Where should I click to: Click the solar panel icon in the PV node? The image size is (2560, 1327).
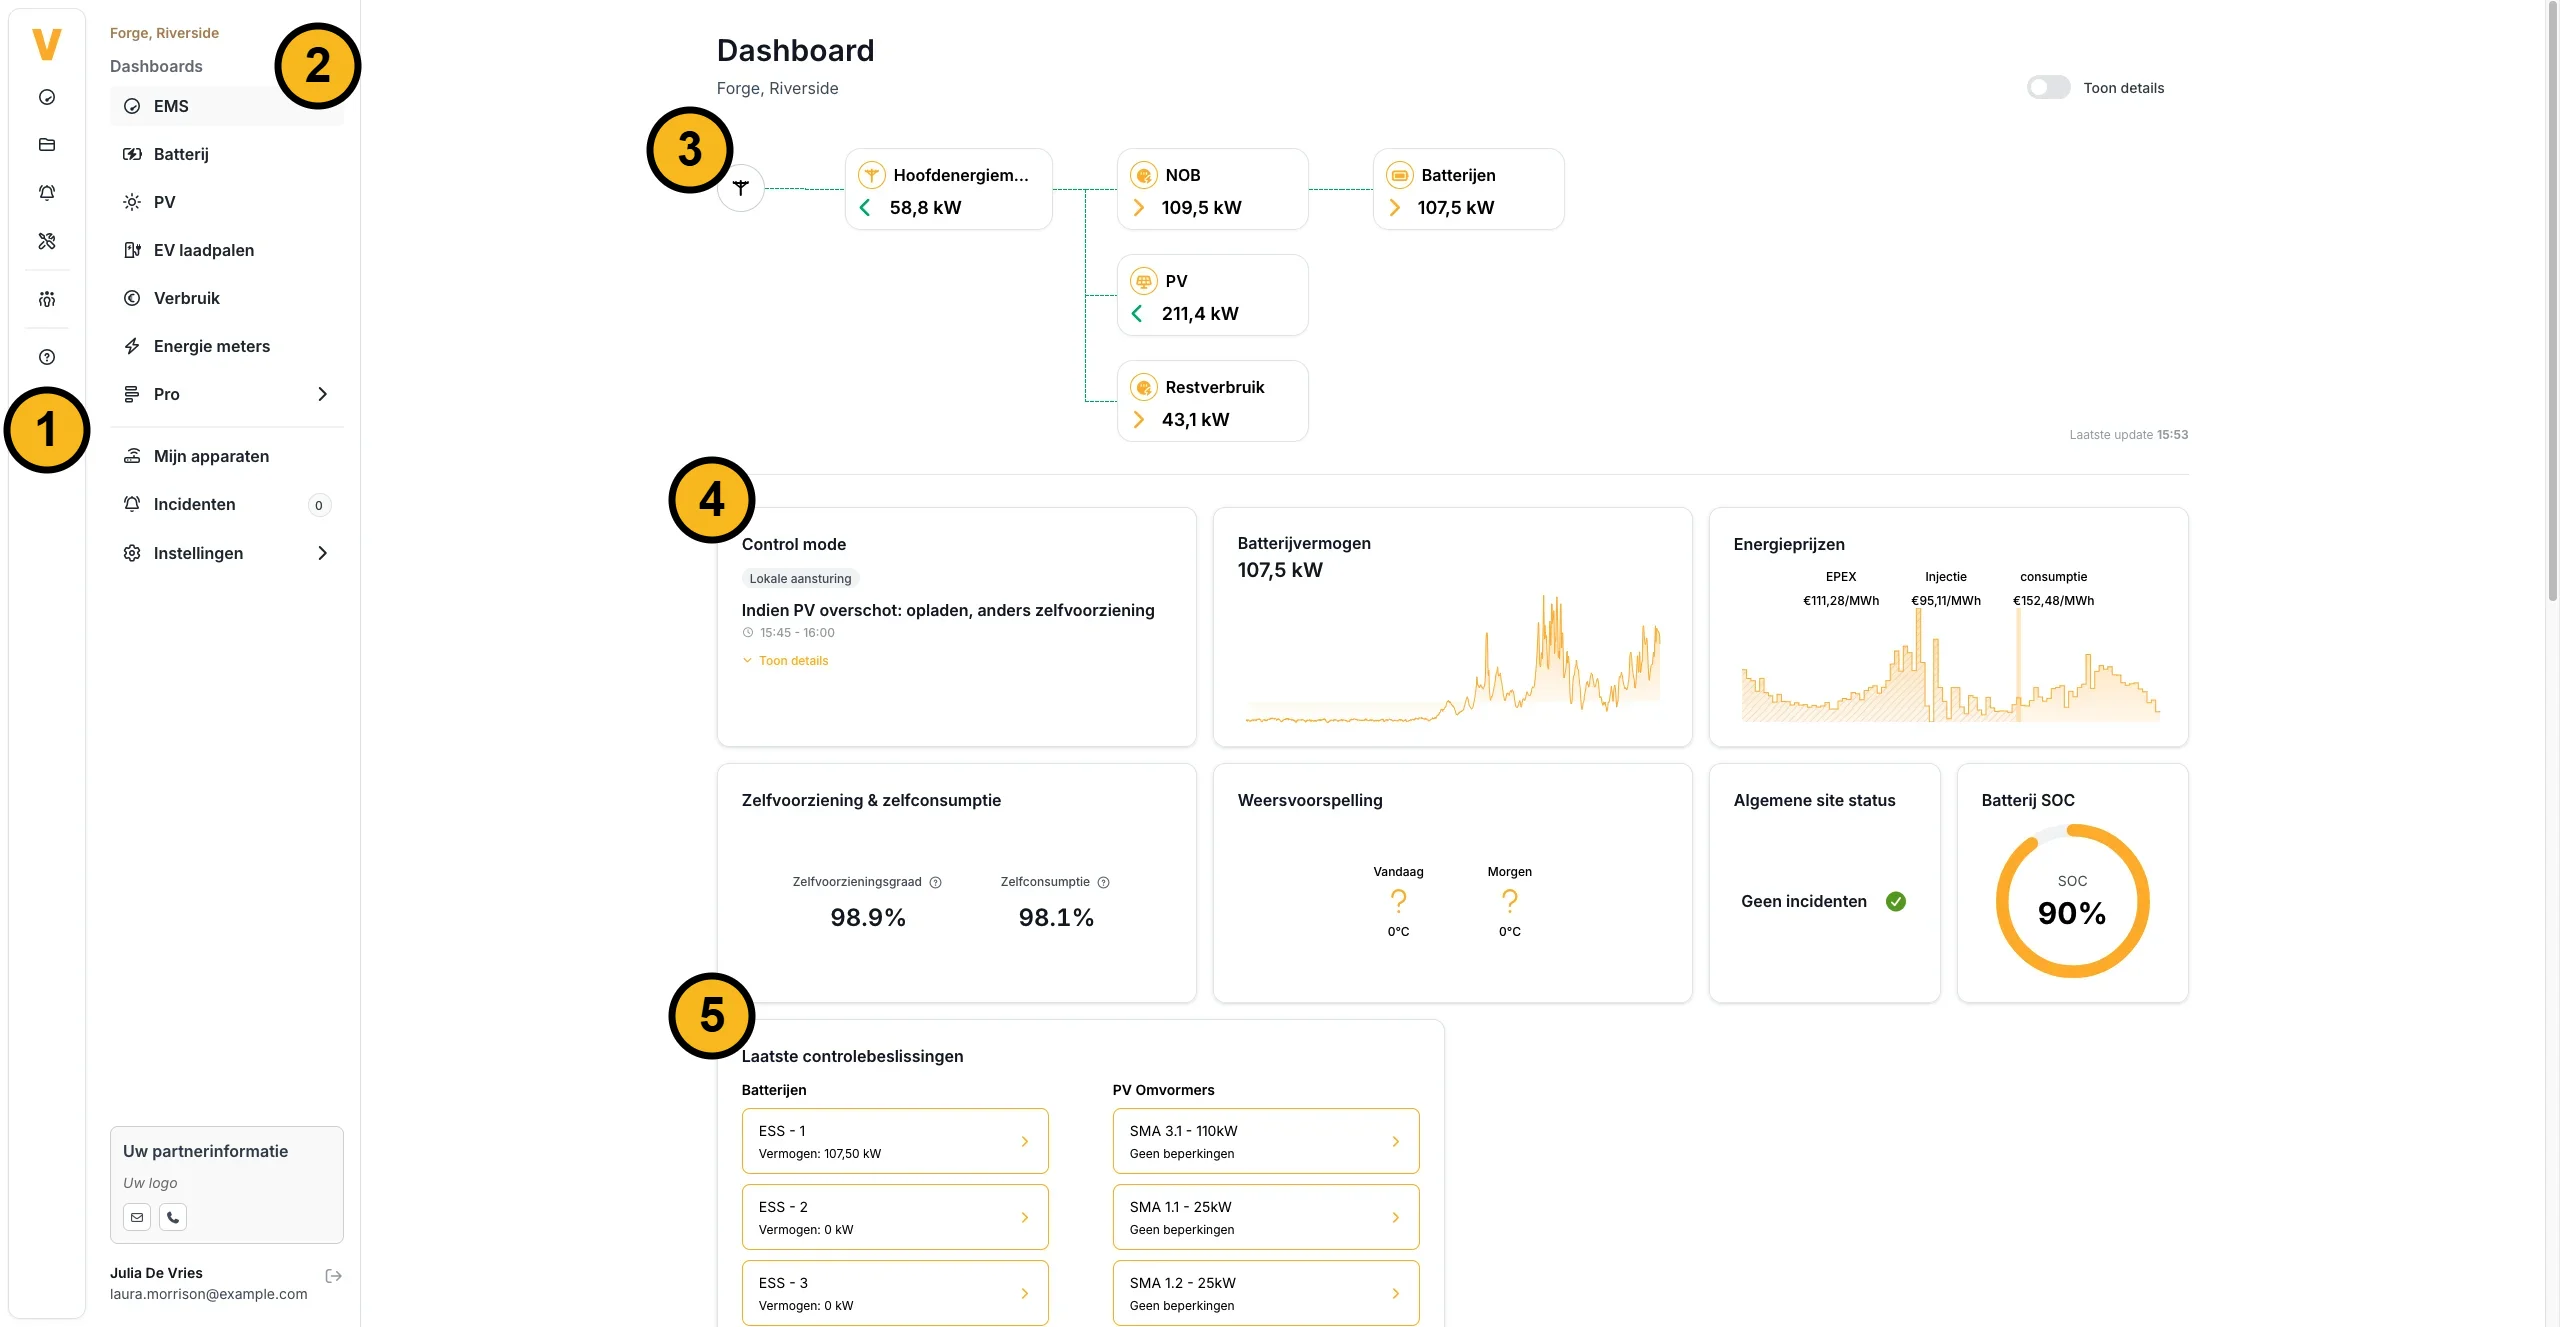1144,281
